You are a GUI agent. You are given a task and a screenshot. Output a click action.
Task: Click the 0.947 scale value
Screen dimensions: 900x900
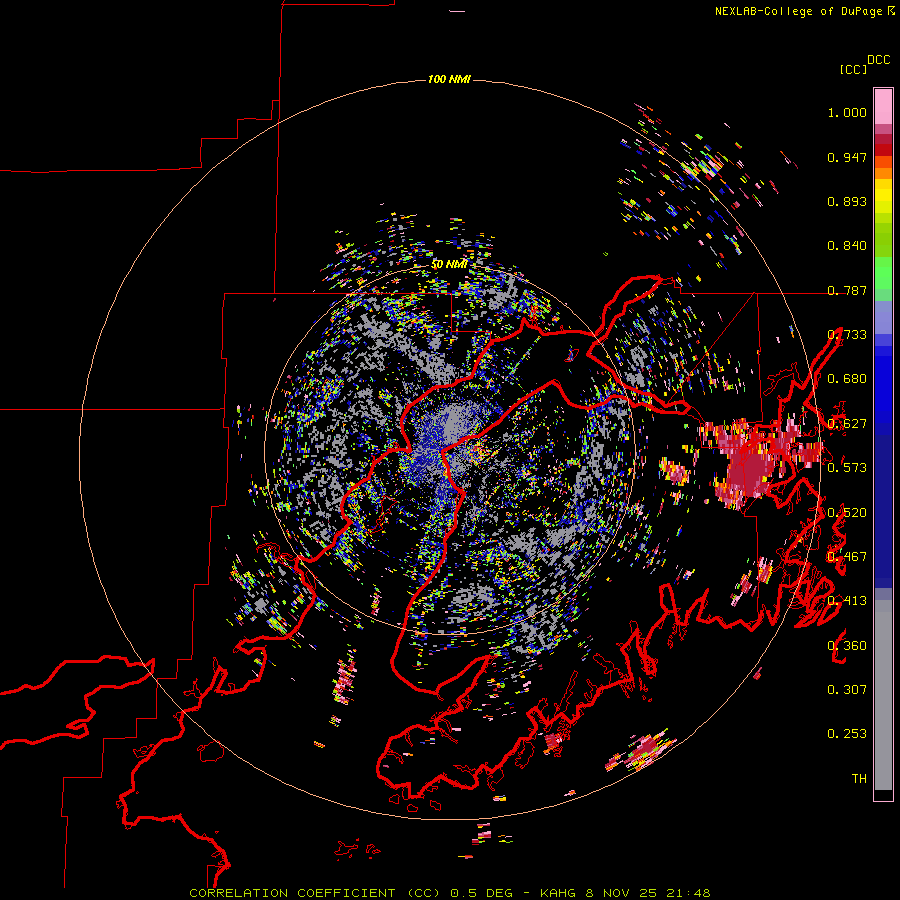coord(847,157)
